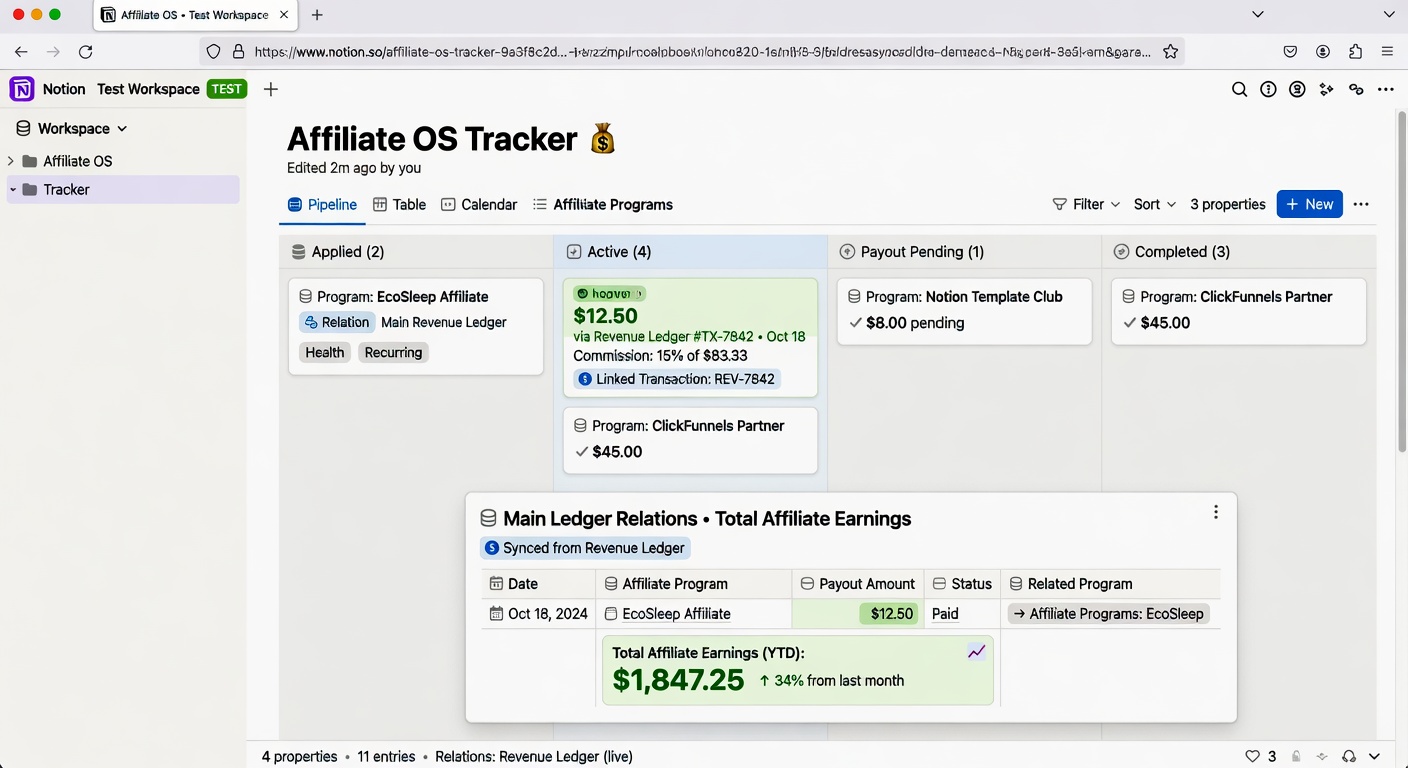Click the page vertical scrollbar
This screenshot has width=1408, height=768.
point(1401,280)
